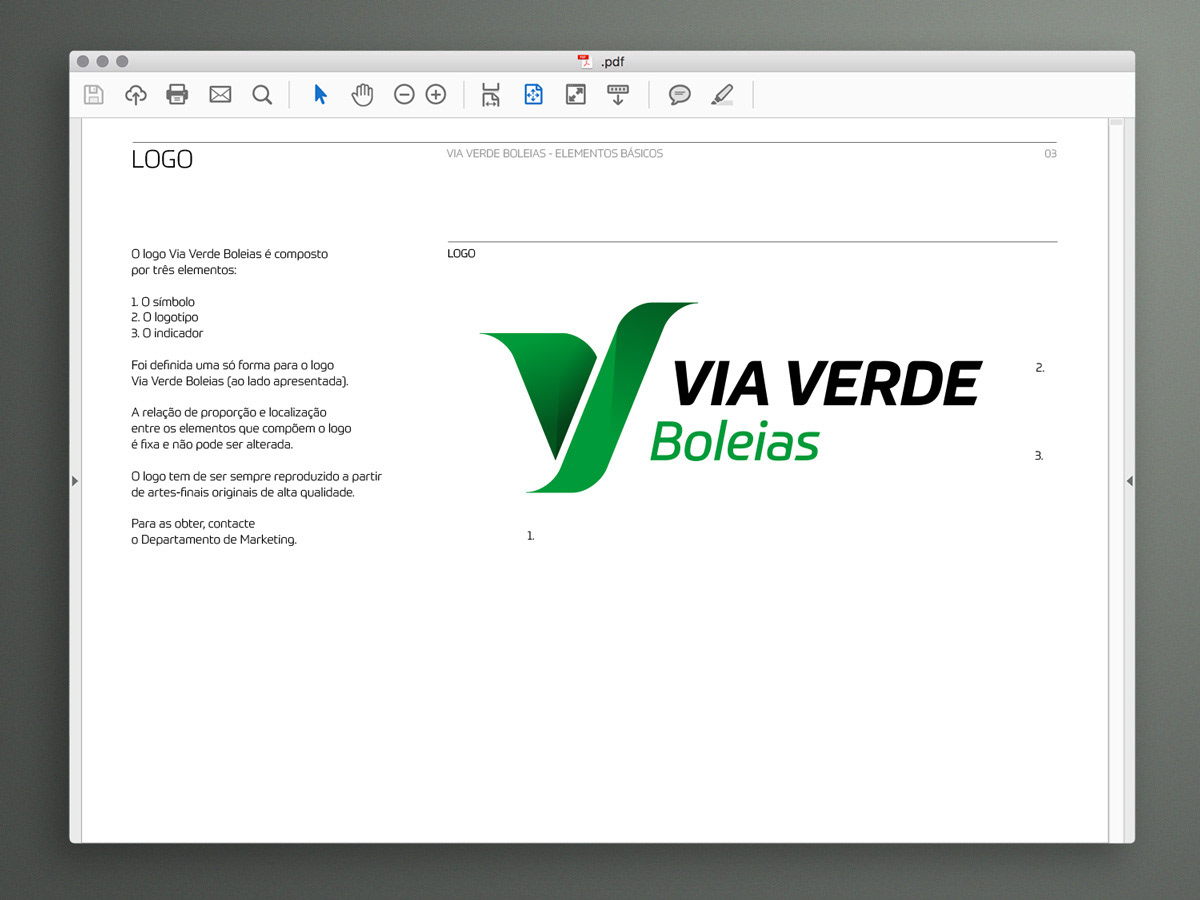The height and width of the screenshot is (900, 1200).
Task: Click the line '3. O indicador'
Action: tap(167, 334)
